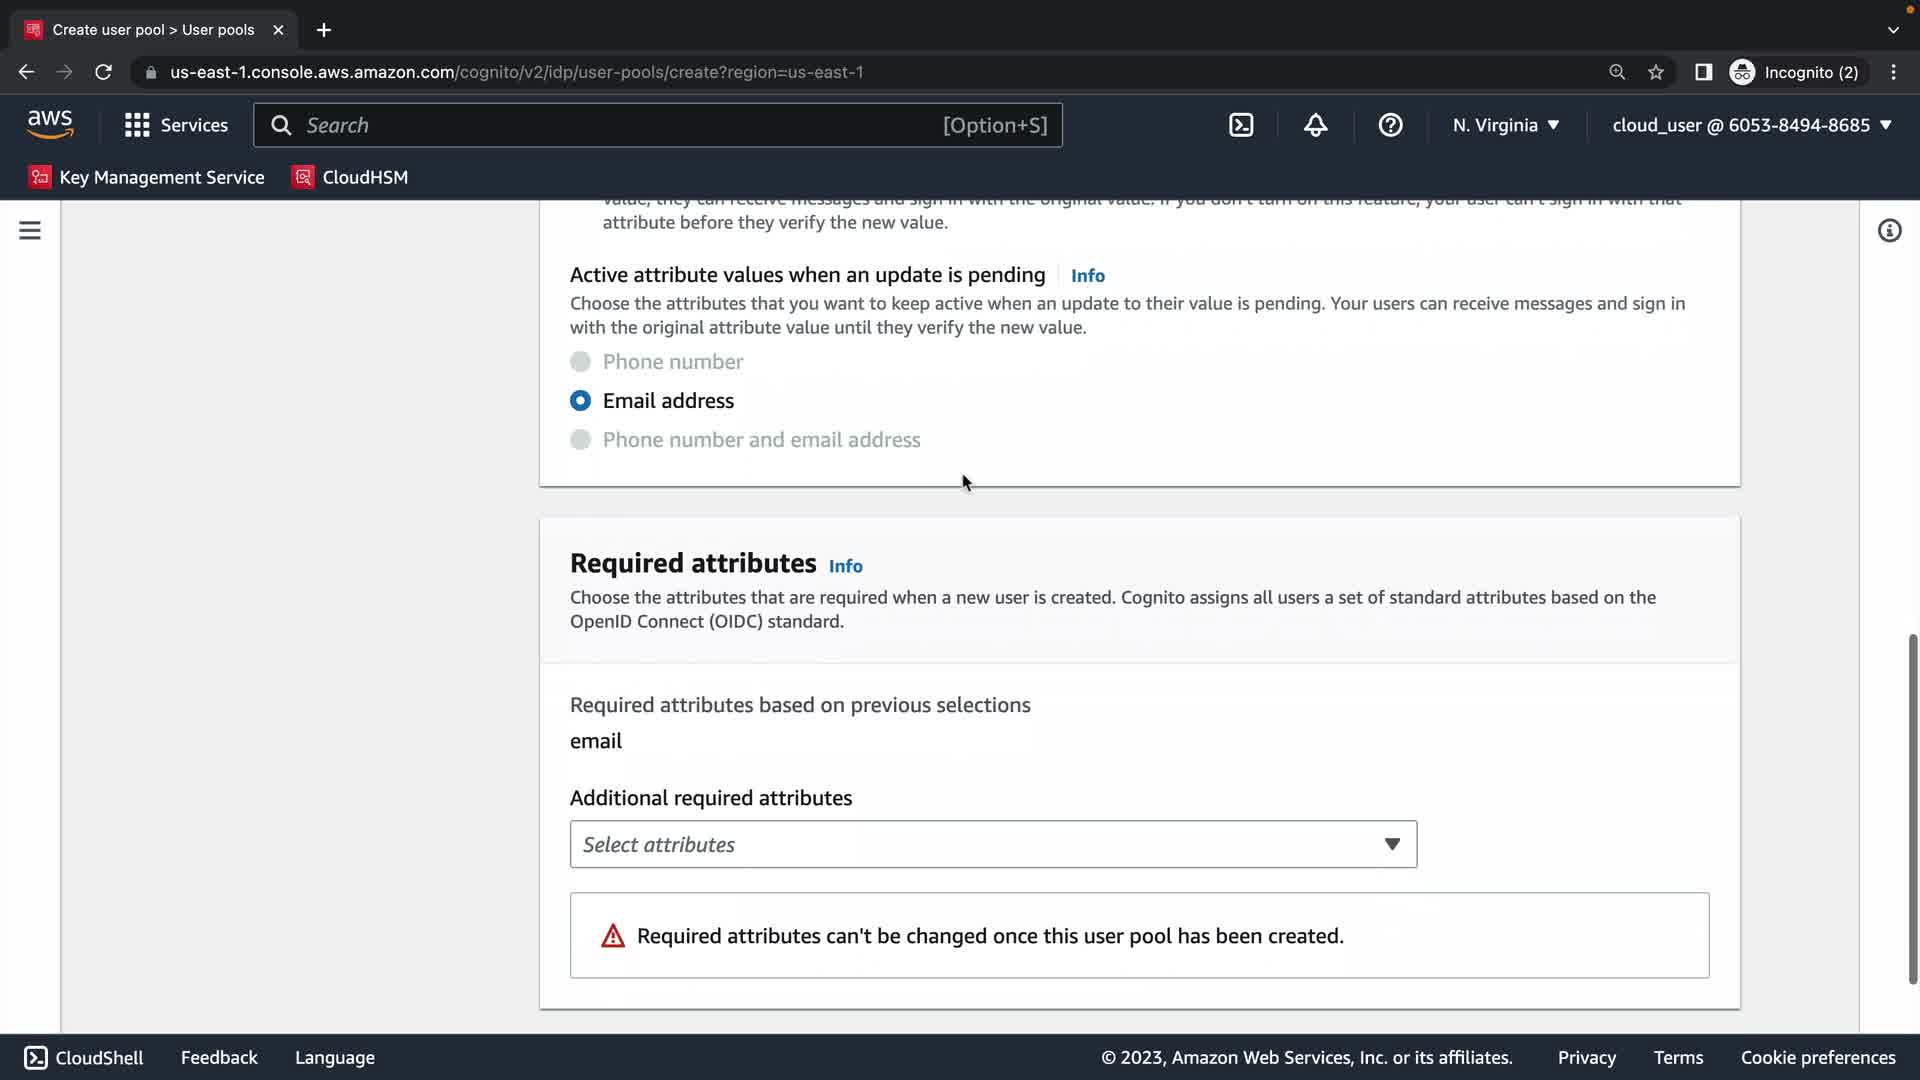Open the Services grid menu
Screen dimensions: 1920x1080
[176, 125]
